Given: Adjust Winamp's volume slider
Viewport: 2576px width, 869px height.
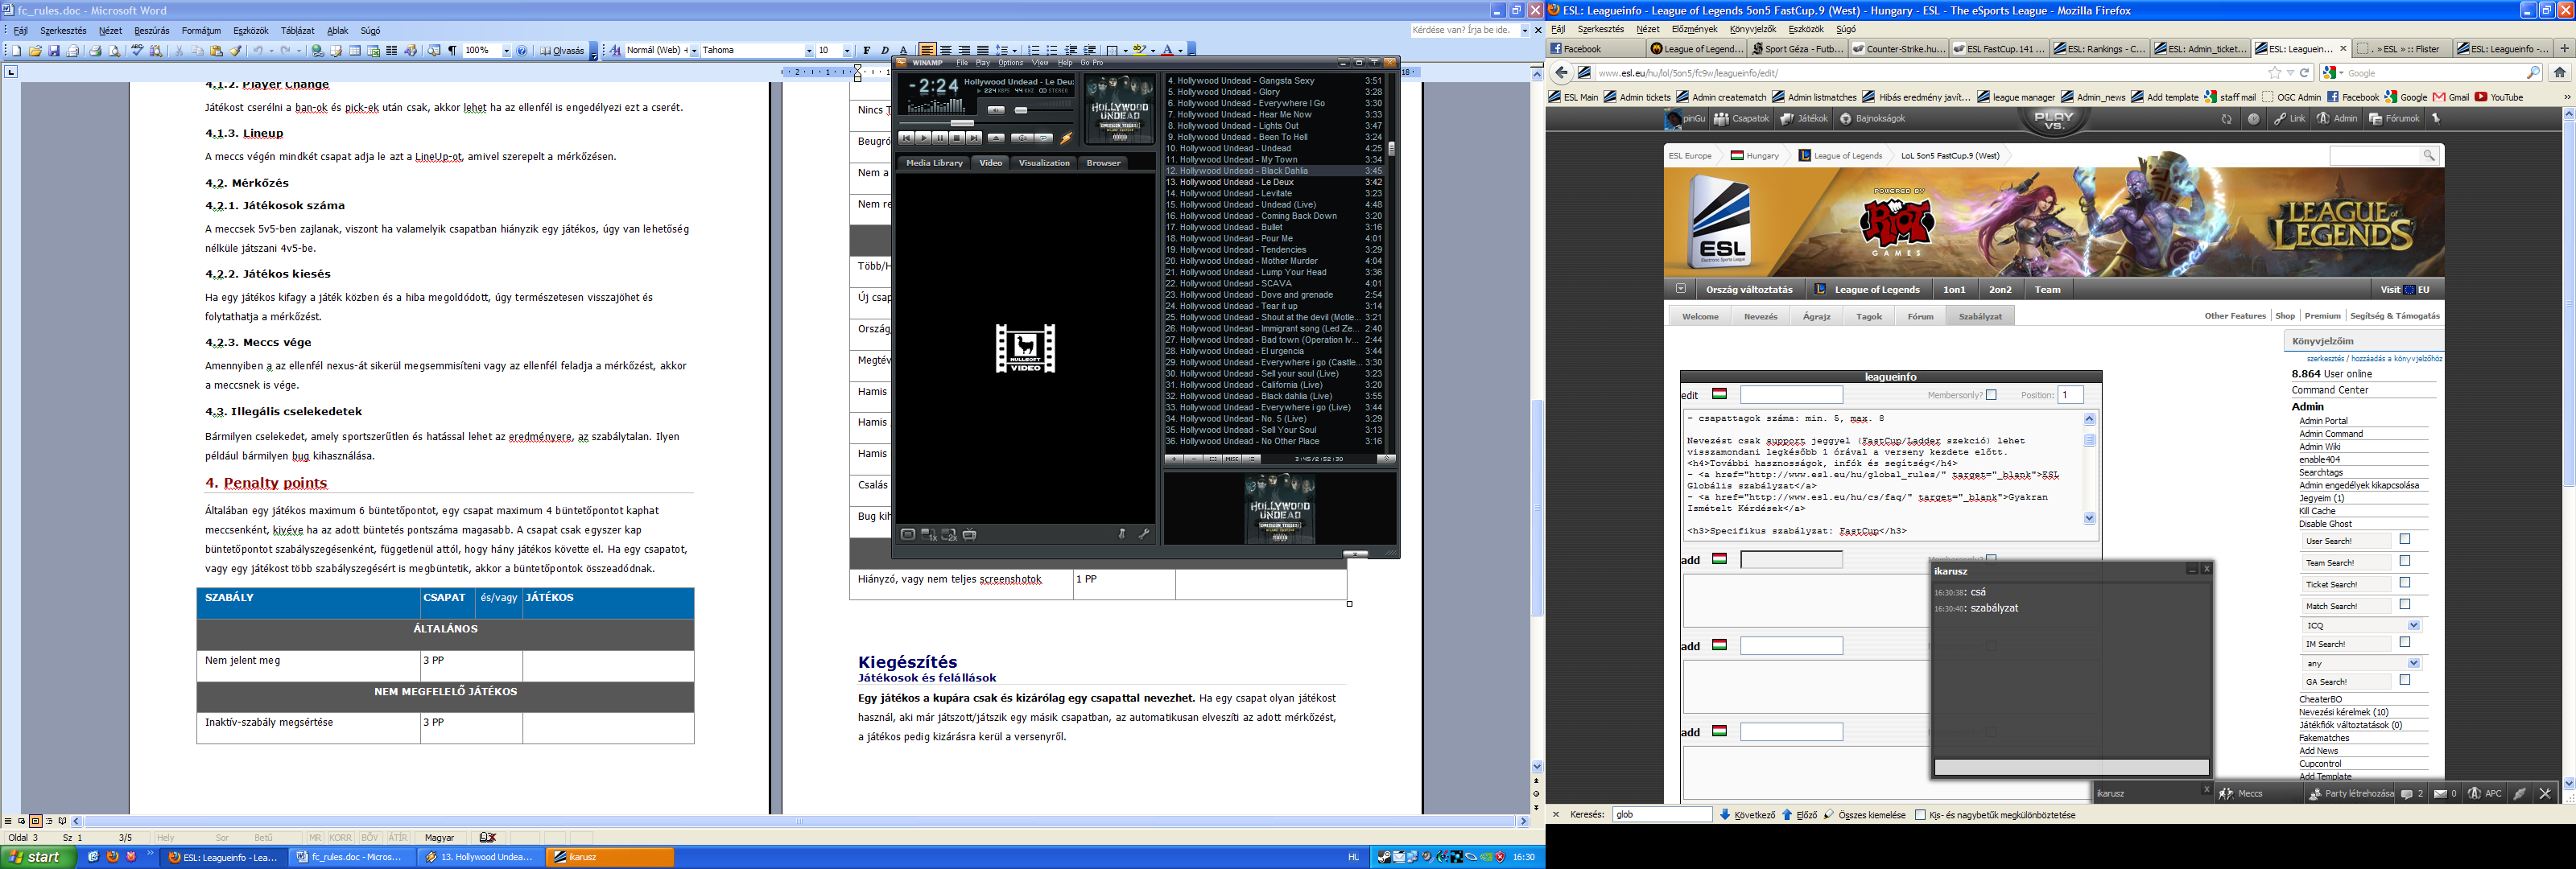Looking at the screenshot, I should pyautogui.click(x=1021, y=111).
